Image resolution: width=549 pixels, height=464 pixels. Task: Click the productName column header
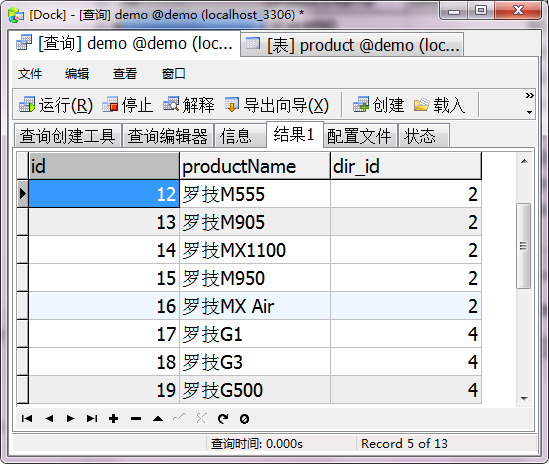click(255, 166)
